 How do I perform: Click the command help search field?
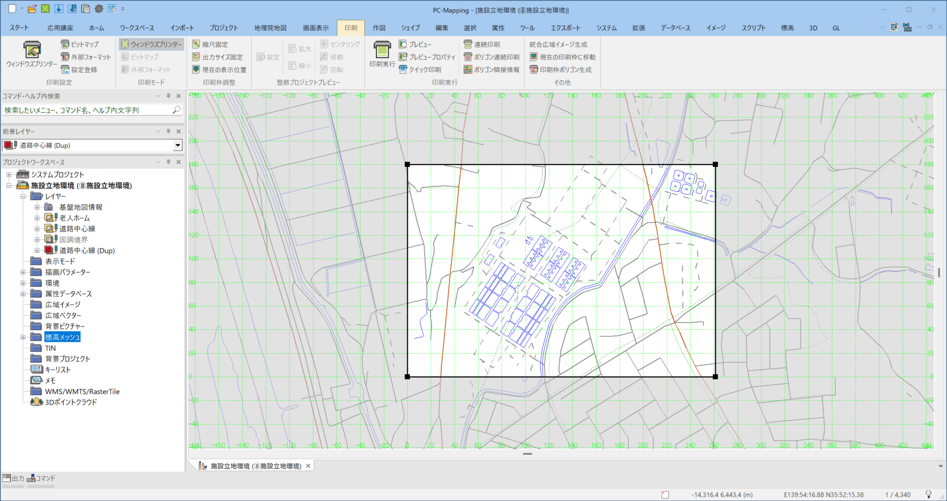click(x=86, y=110)
